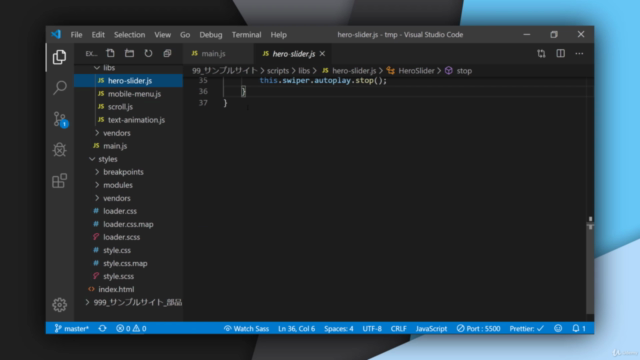
Task: Click Port : 5500 live server indicator
Action: [478, 328]
